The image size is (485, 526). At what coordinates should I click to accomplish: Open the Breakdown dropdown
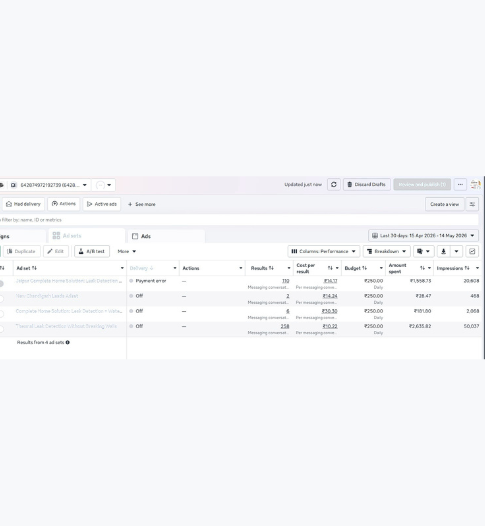[387, 251]
